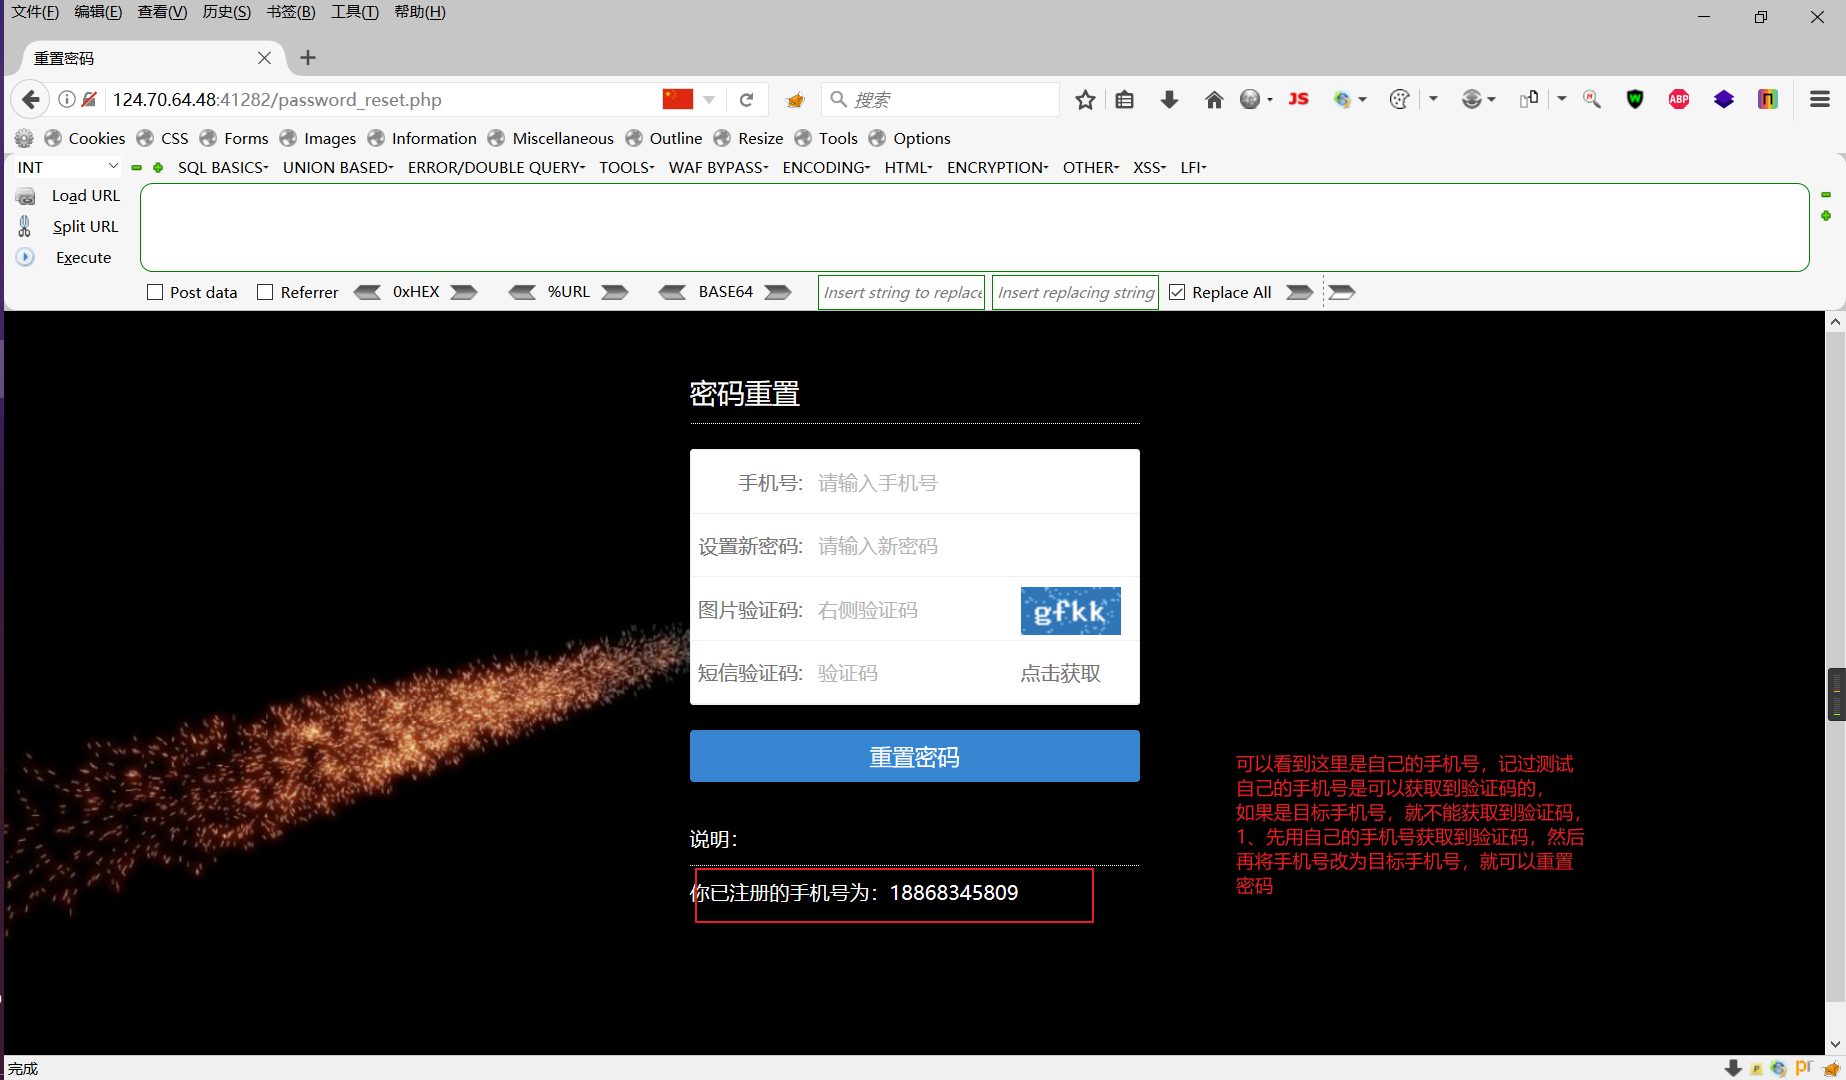Enable the Post data checkbox
1846x1080 pixels.
point(155,291)
